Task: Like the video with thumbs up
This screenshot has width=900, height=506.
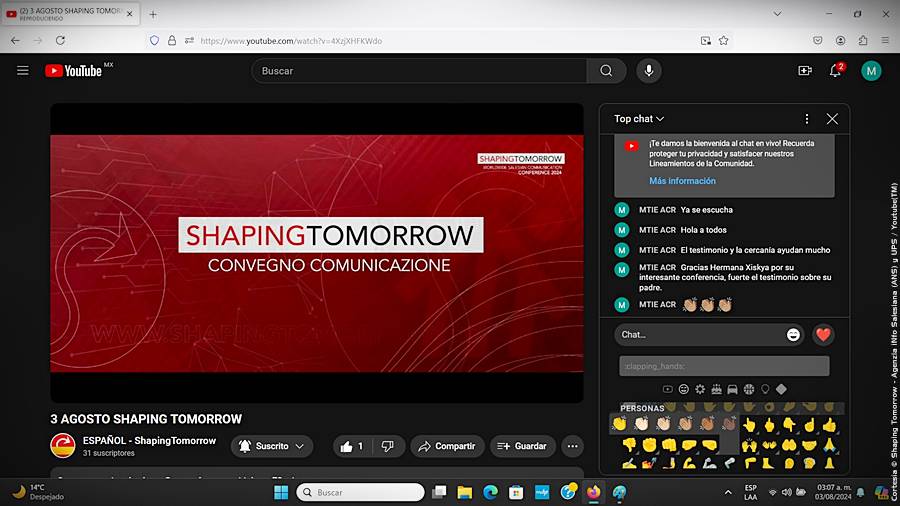Action: tap(352, 446)
